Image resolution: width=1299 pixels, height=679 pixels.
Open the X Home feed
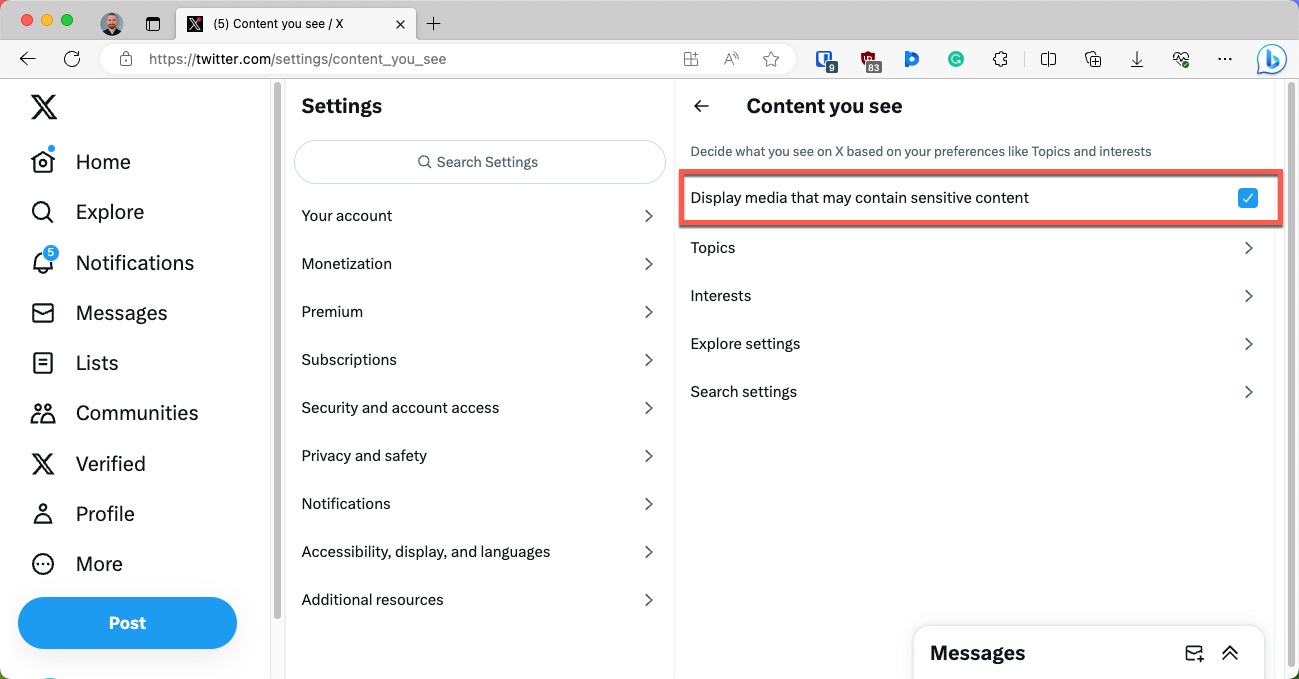tap(103, 161)
